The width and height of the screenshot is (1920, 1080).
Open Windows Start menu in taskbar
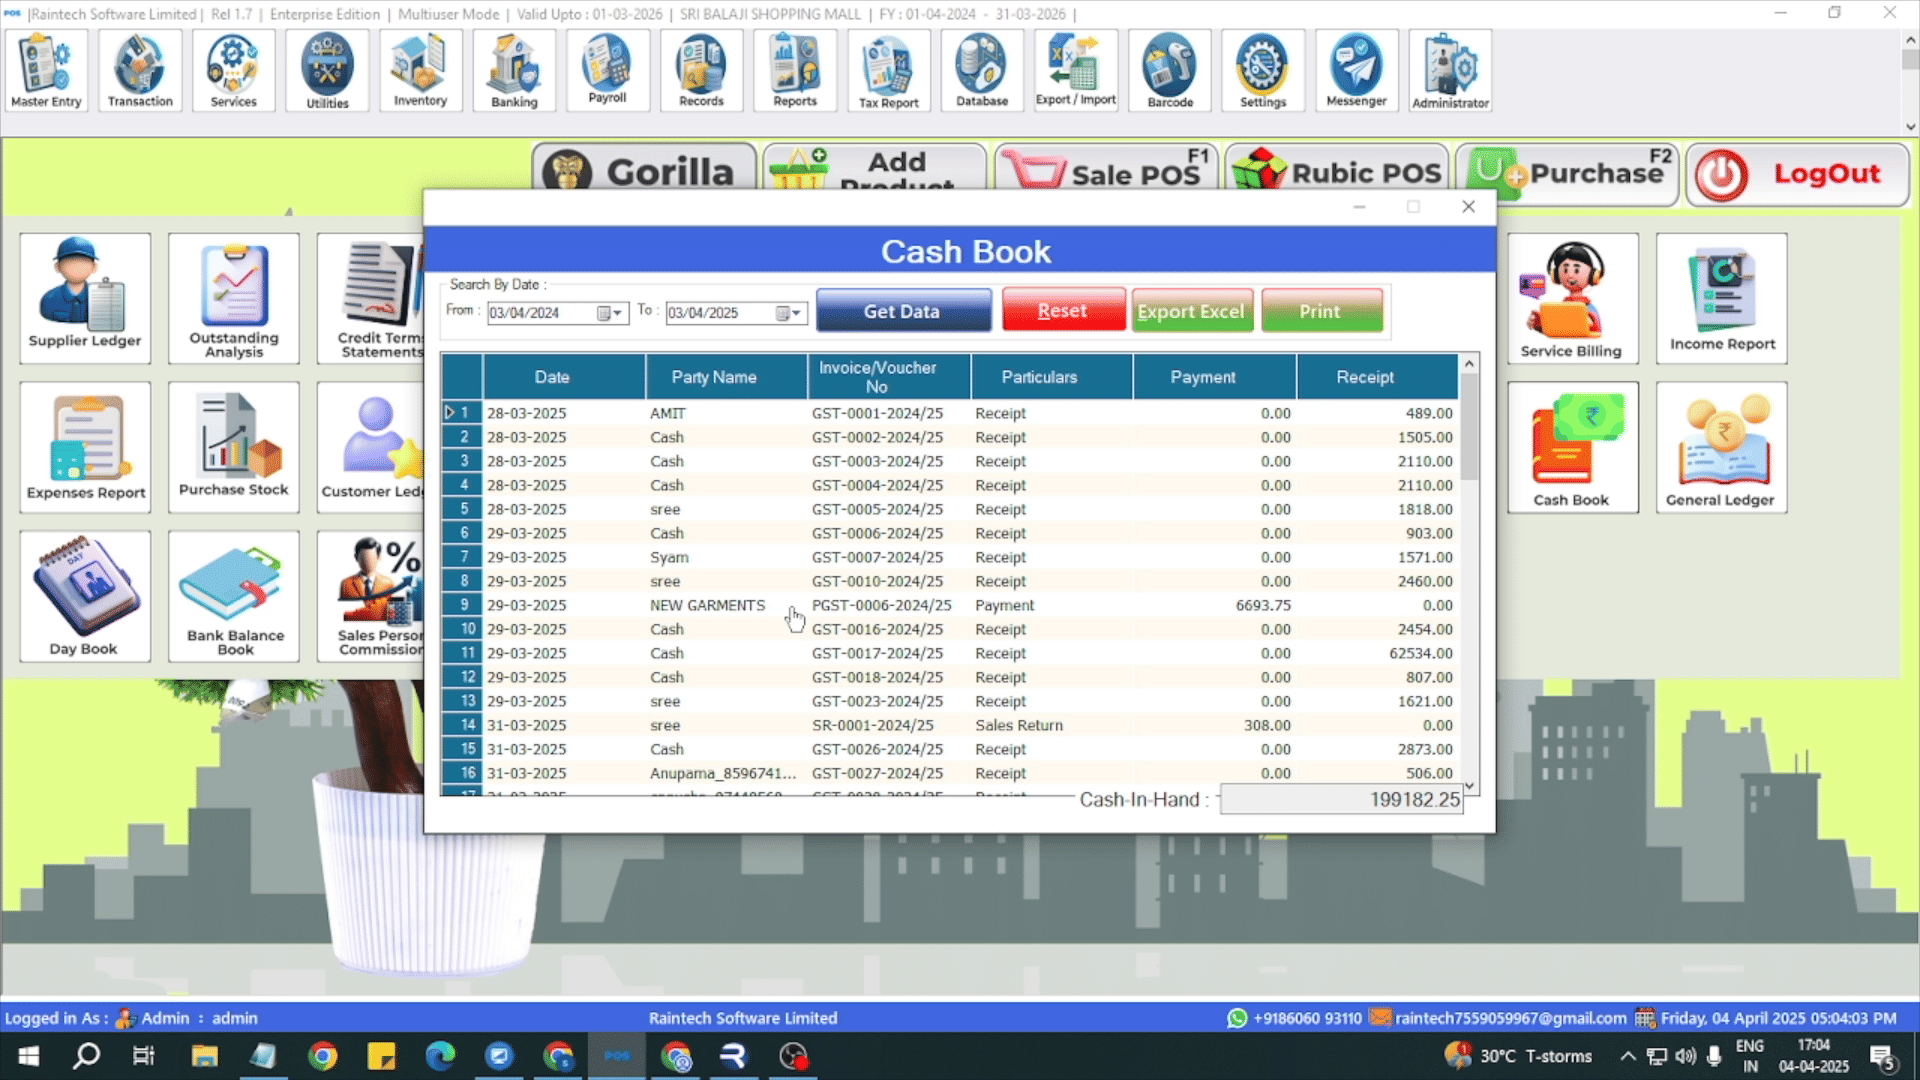(29, 1056)
